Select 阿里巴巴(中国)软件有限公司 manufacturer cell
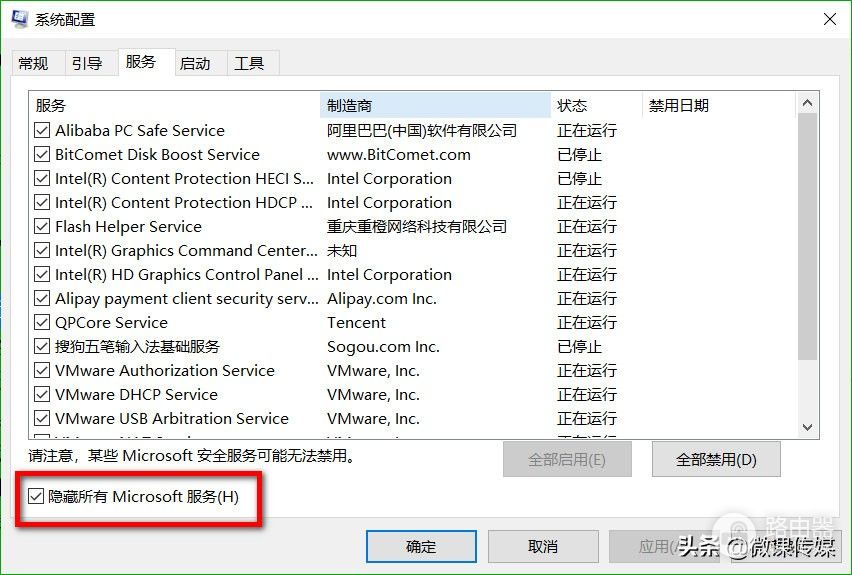This screenshot has width=852, height=575. pyautogui.click(x=422, y=130)
